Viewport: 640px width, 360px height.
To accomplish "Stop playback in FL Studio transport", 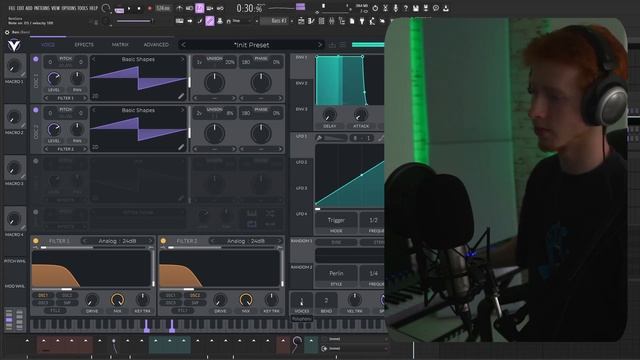I will tap(139, 8).
